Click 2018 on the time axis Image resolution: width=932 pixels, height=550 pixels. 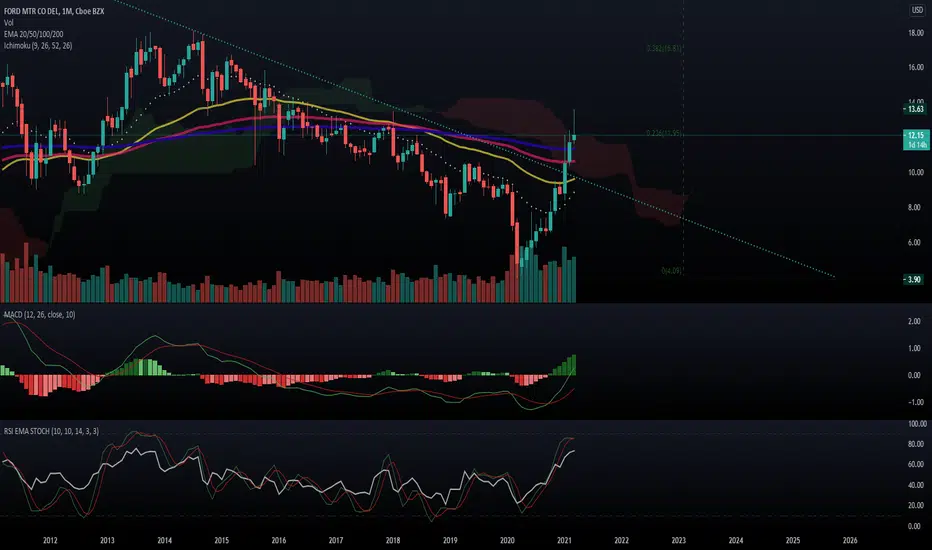[x=393, y=540]
